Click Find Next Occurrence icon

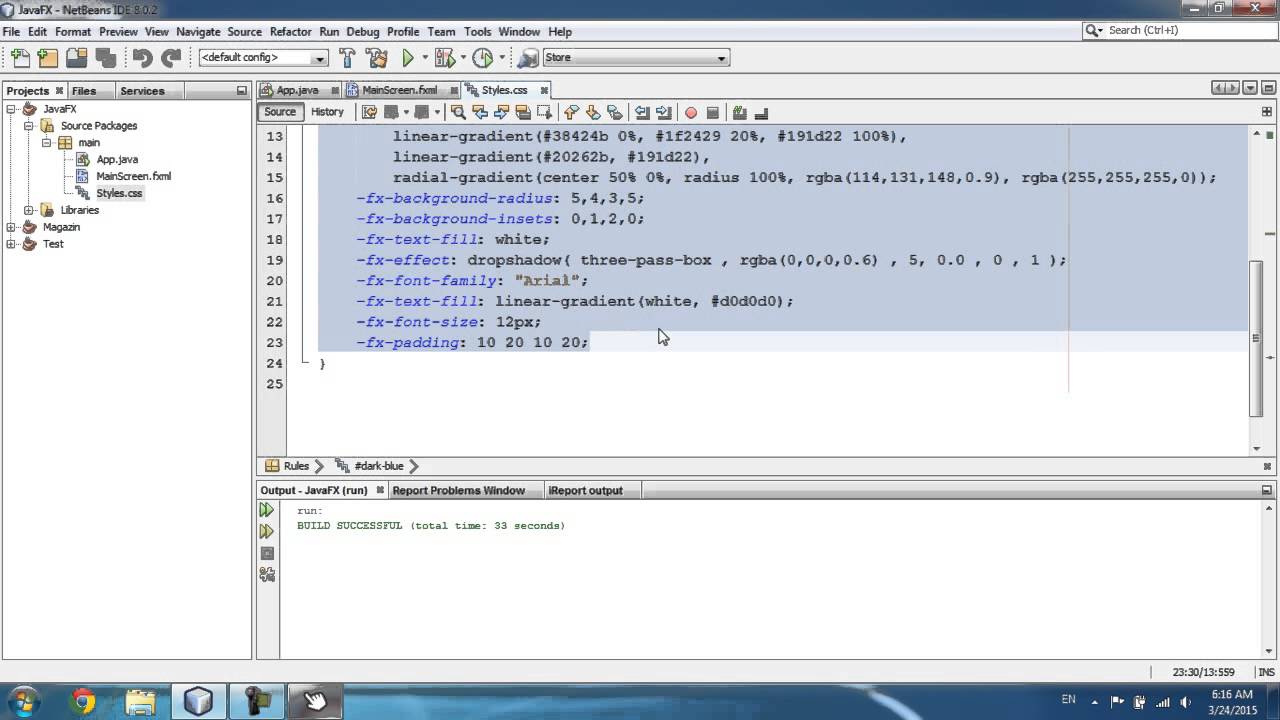[502, 112]
